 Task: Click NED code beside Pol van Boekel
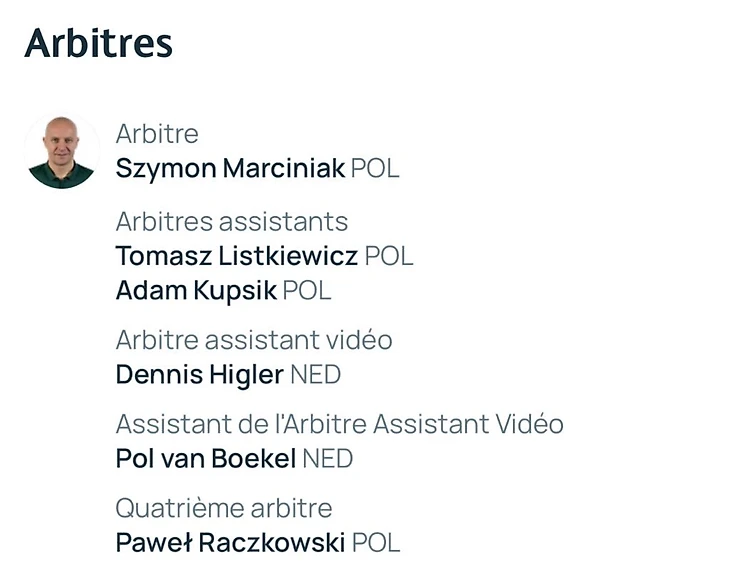(x=327, y=459)
